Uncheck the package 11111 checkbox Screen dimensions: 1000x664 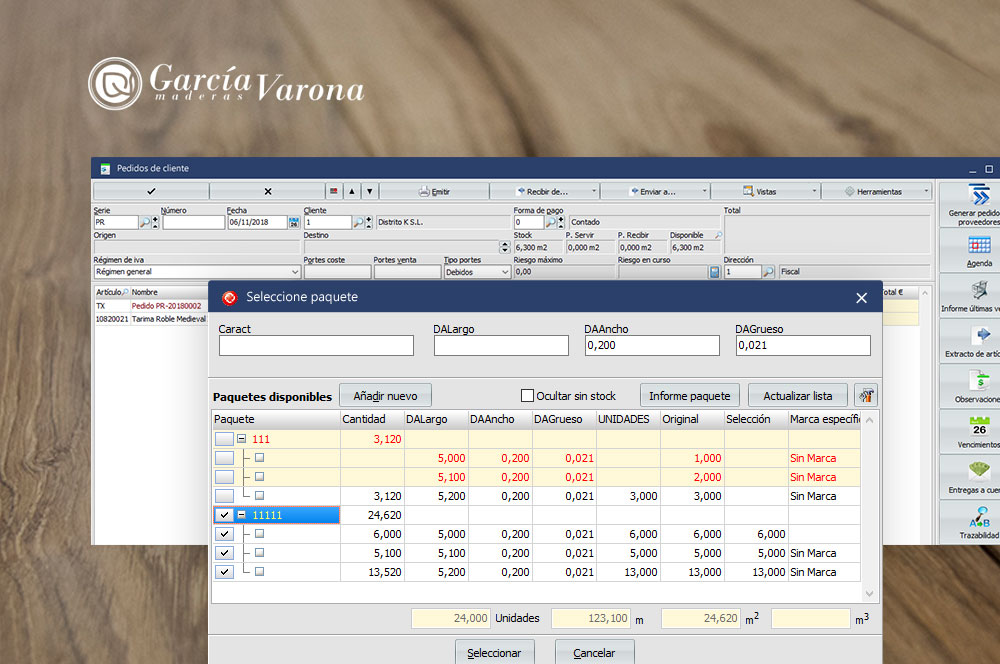[x=224, y=515]
